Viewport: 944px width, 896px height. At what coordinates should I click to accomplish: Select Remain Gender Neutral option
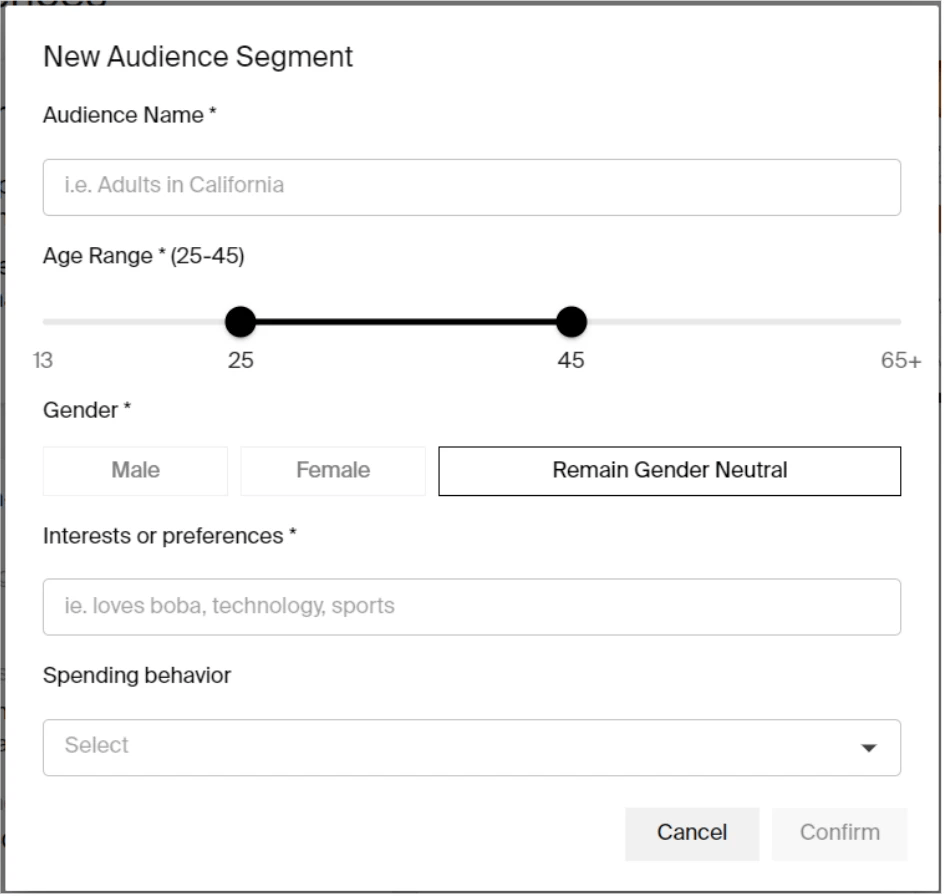click(x=668, y=470)
